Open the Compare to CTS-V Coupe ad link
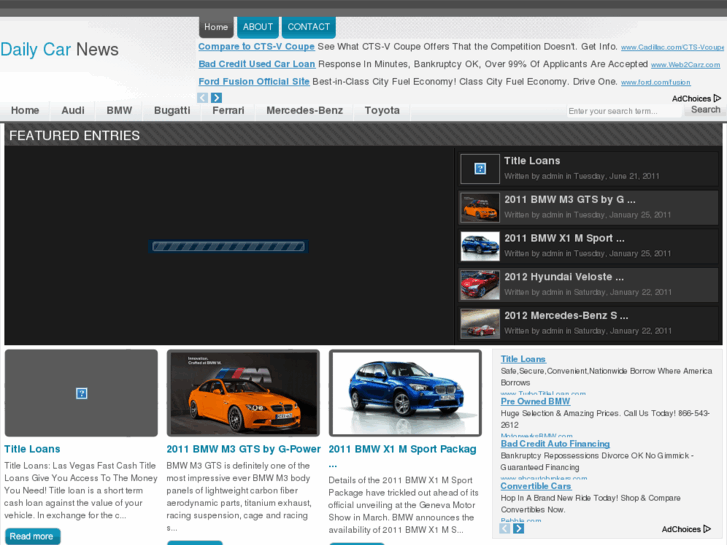The image size is (727, 545). [256, 47]
